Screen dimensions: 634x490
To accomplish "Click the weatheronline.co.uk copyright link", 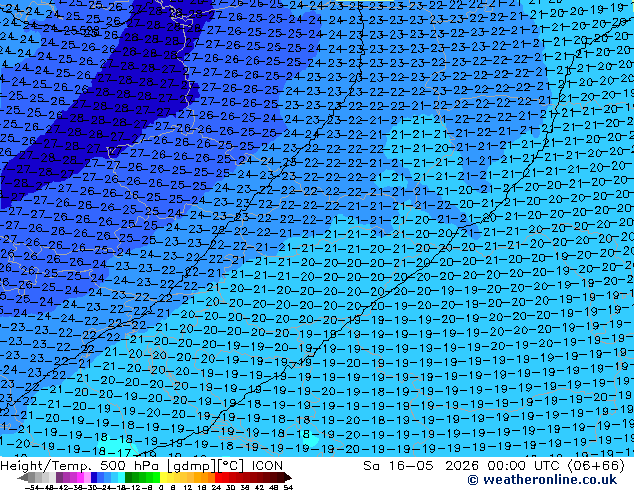I will (x=542, y=480).
